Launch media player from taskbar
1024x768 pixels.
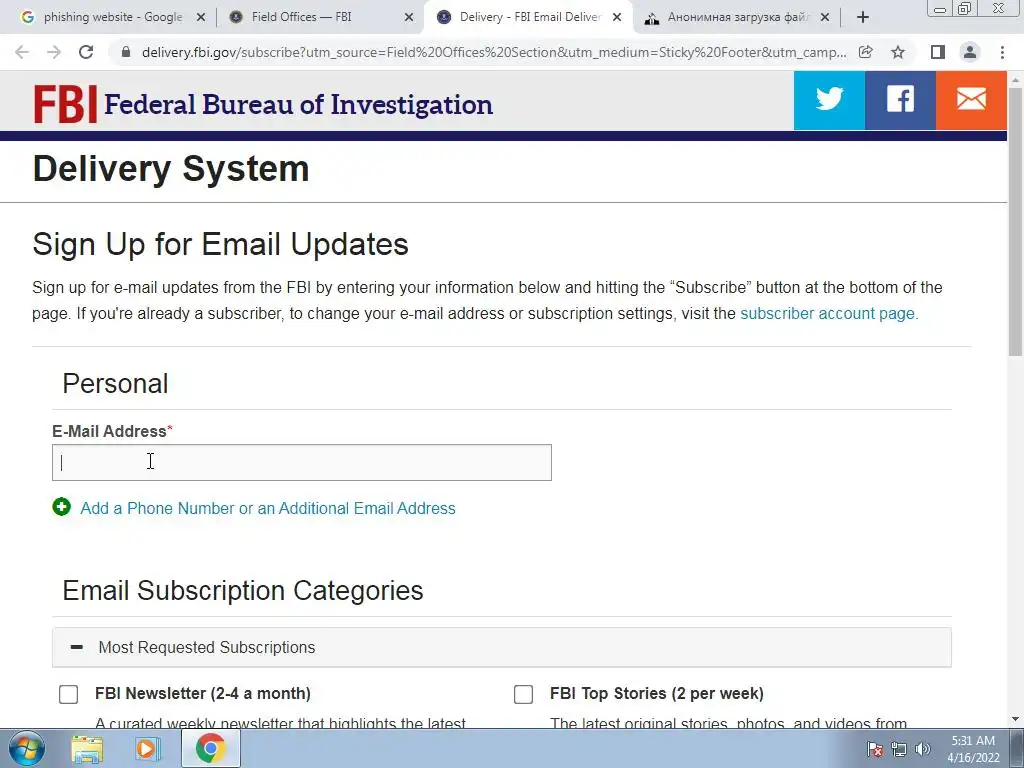[148, 749]
